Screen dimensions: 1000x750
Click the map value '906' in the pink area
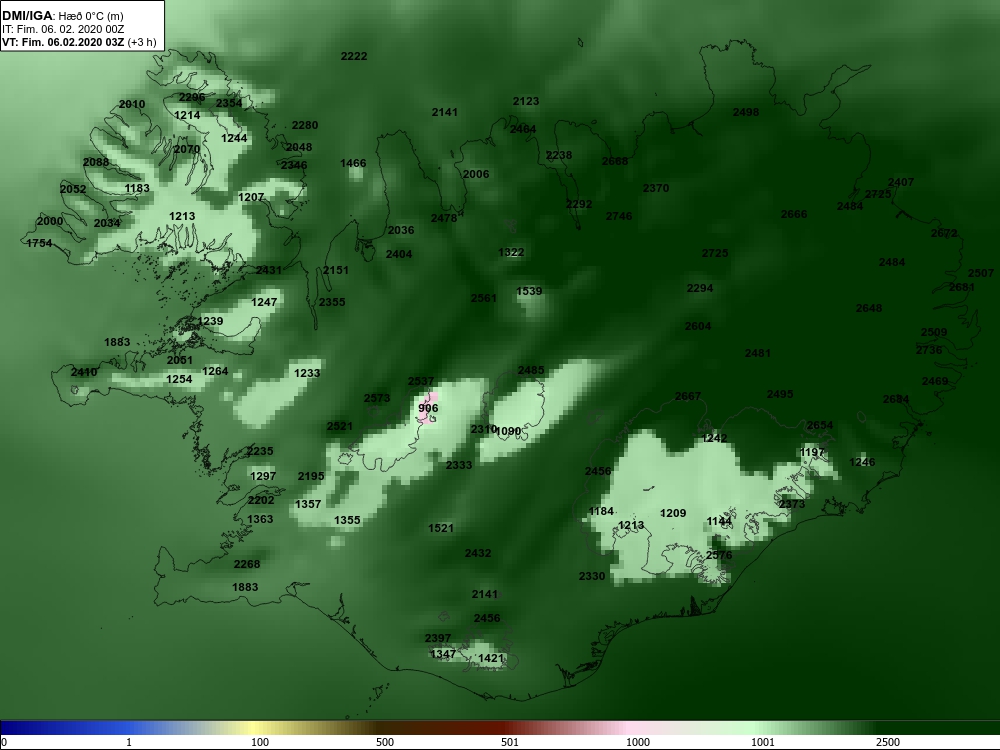429,408
